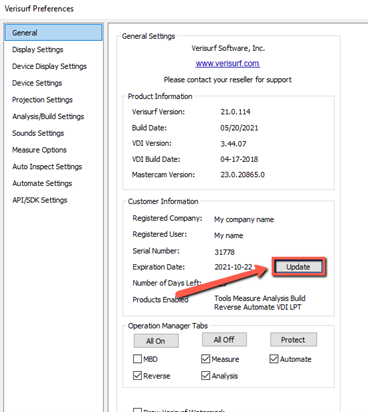Uncheck the Analysis tab checkbox
Image resolution: width=368 pixels, height=412 pixels.
tap(206, 375)
